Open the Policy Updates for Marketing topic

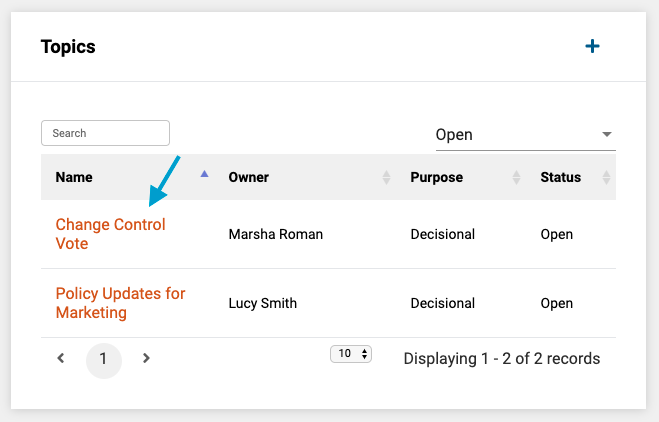coord(120,303)
